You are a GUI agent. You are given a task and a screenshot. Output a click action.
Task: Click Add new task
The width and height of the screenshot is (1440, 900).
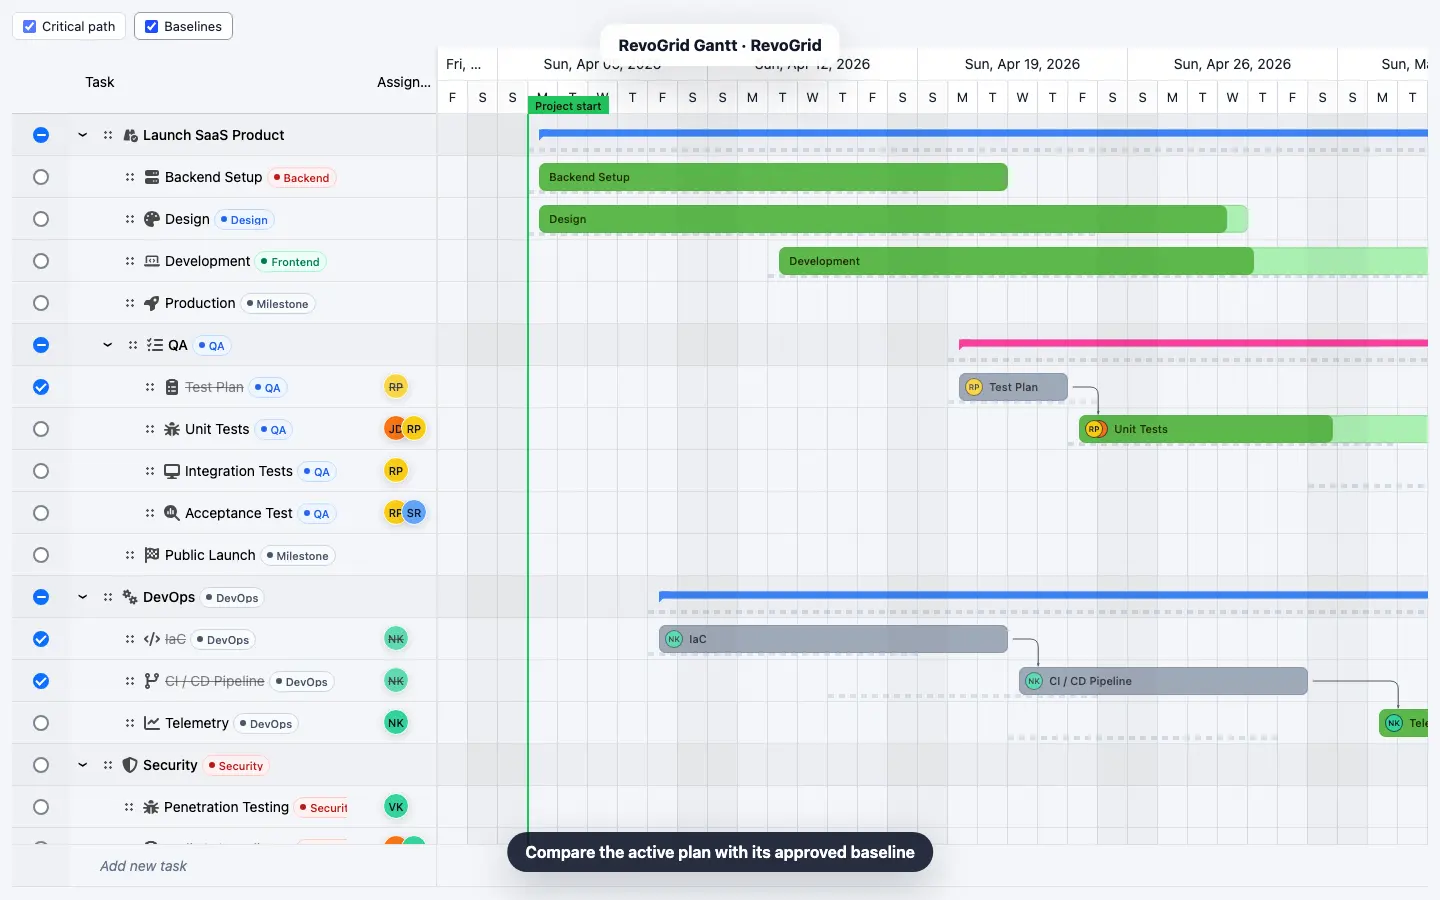[x=143, y=866]
